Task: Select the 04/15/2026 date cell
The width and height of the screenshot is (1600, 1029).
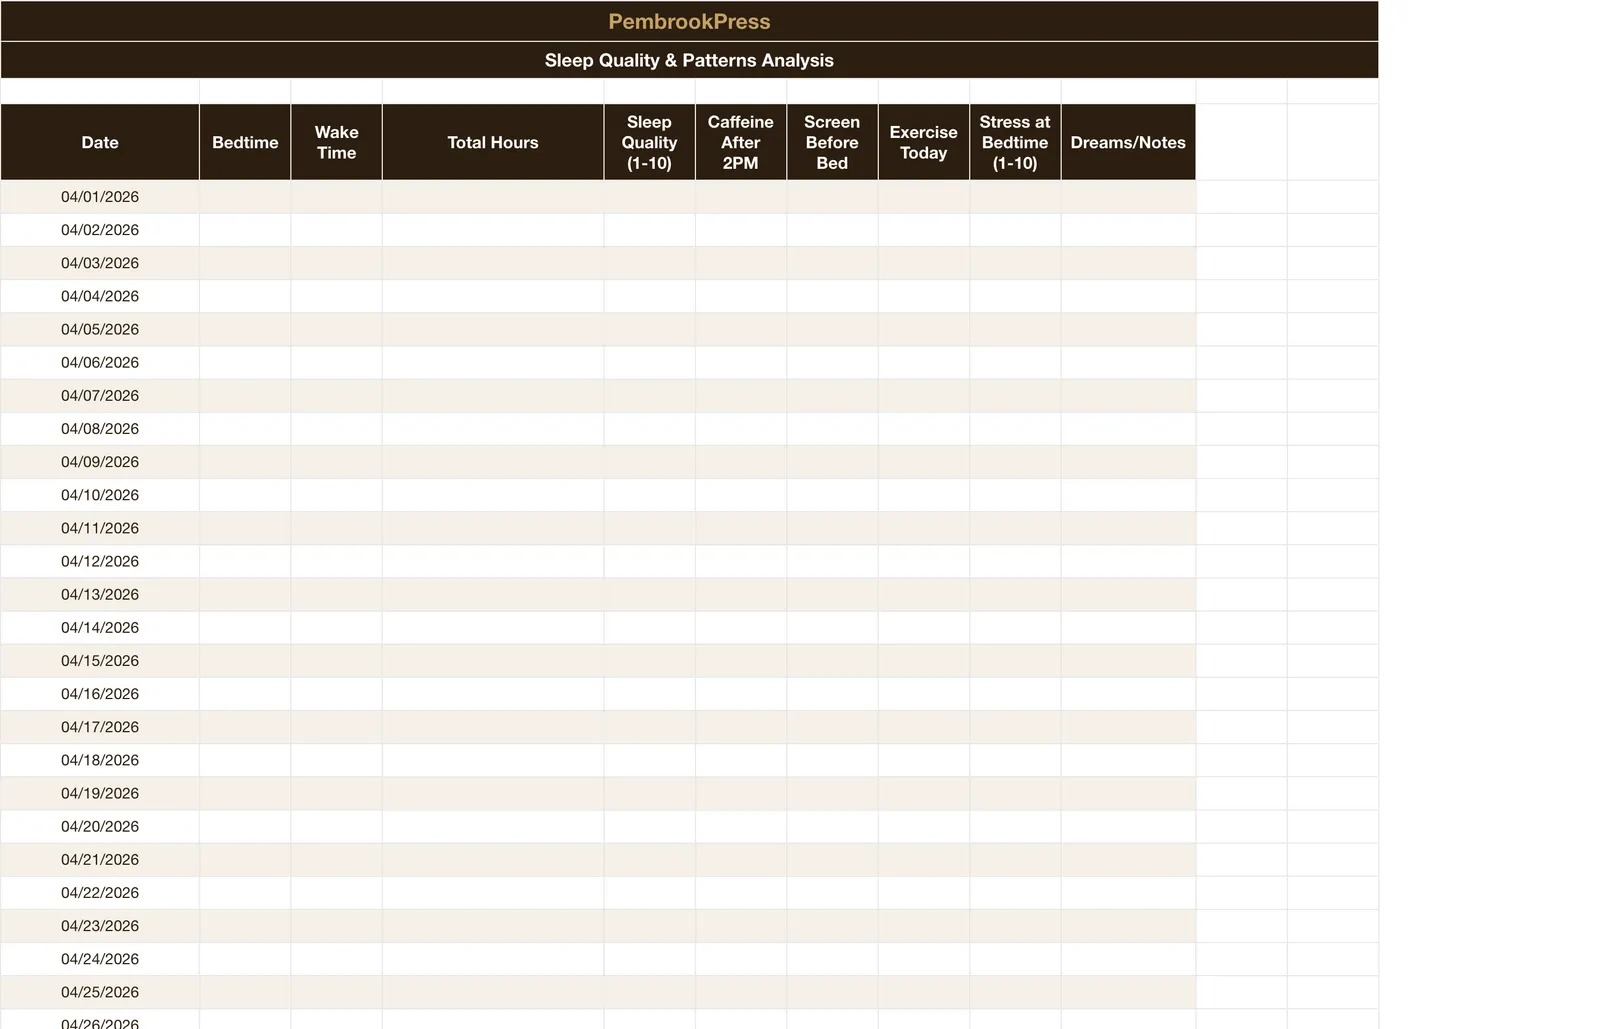Action: [100, 660]
